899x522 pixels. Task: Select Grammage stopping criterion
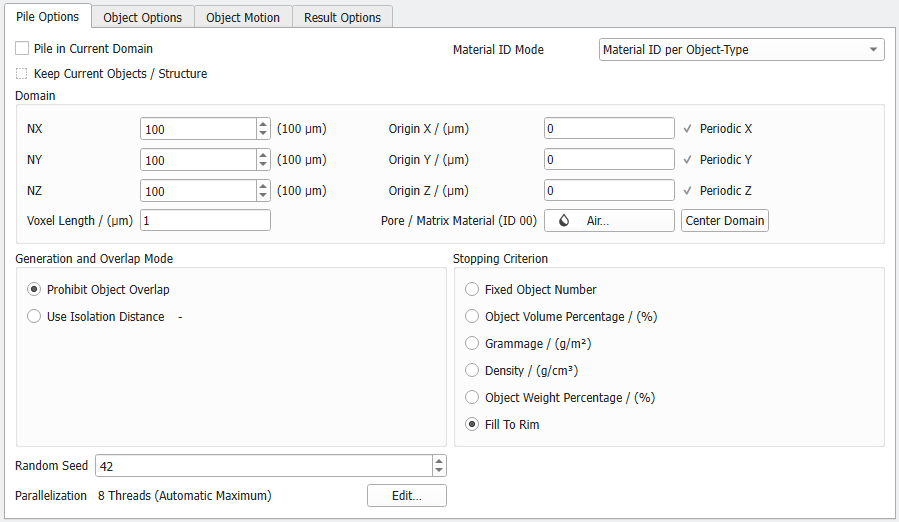[471, 344]
